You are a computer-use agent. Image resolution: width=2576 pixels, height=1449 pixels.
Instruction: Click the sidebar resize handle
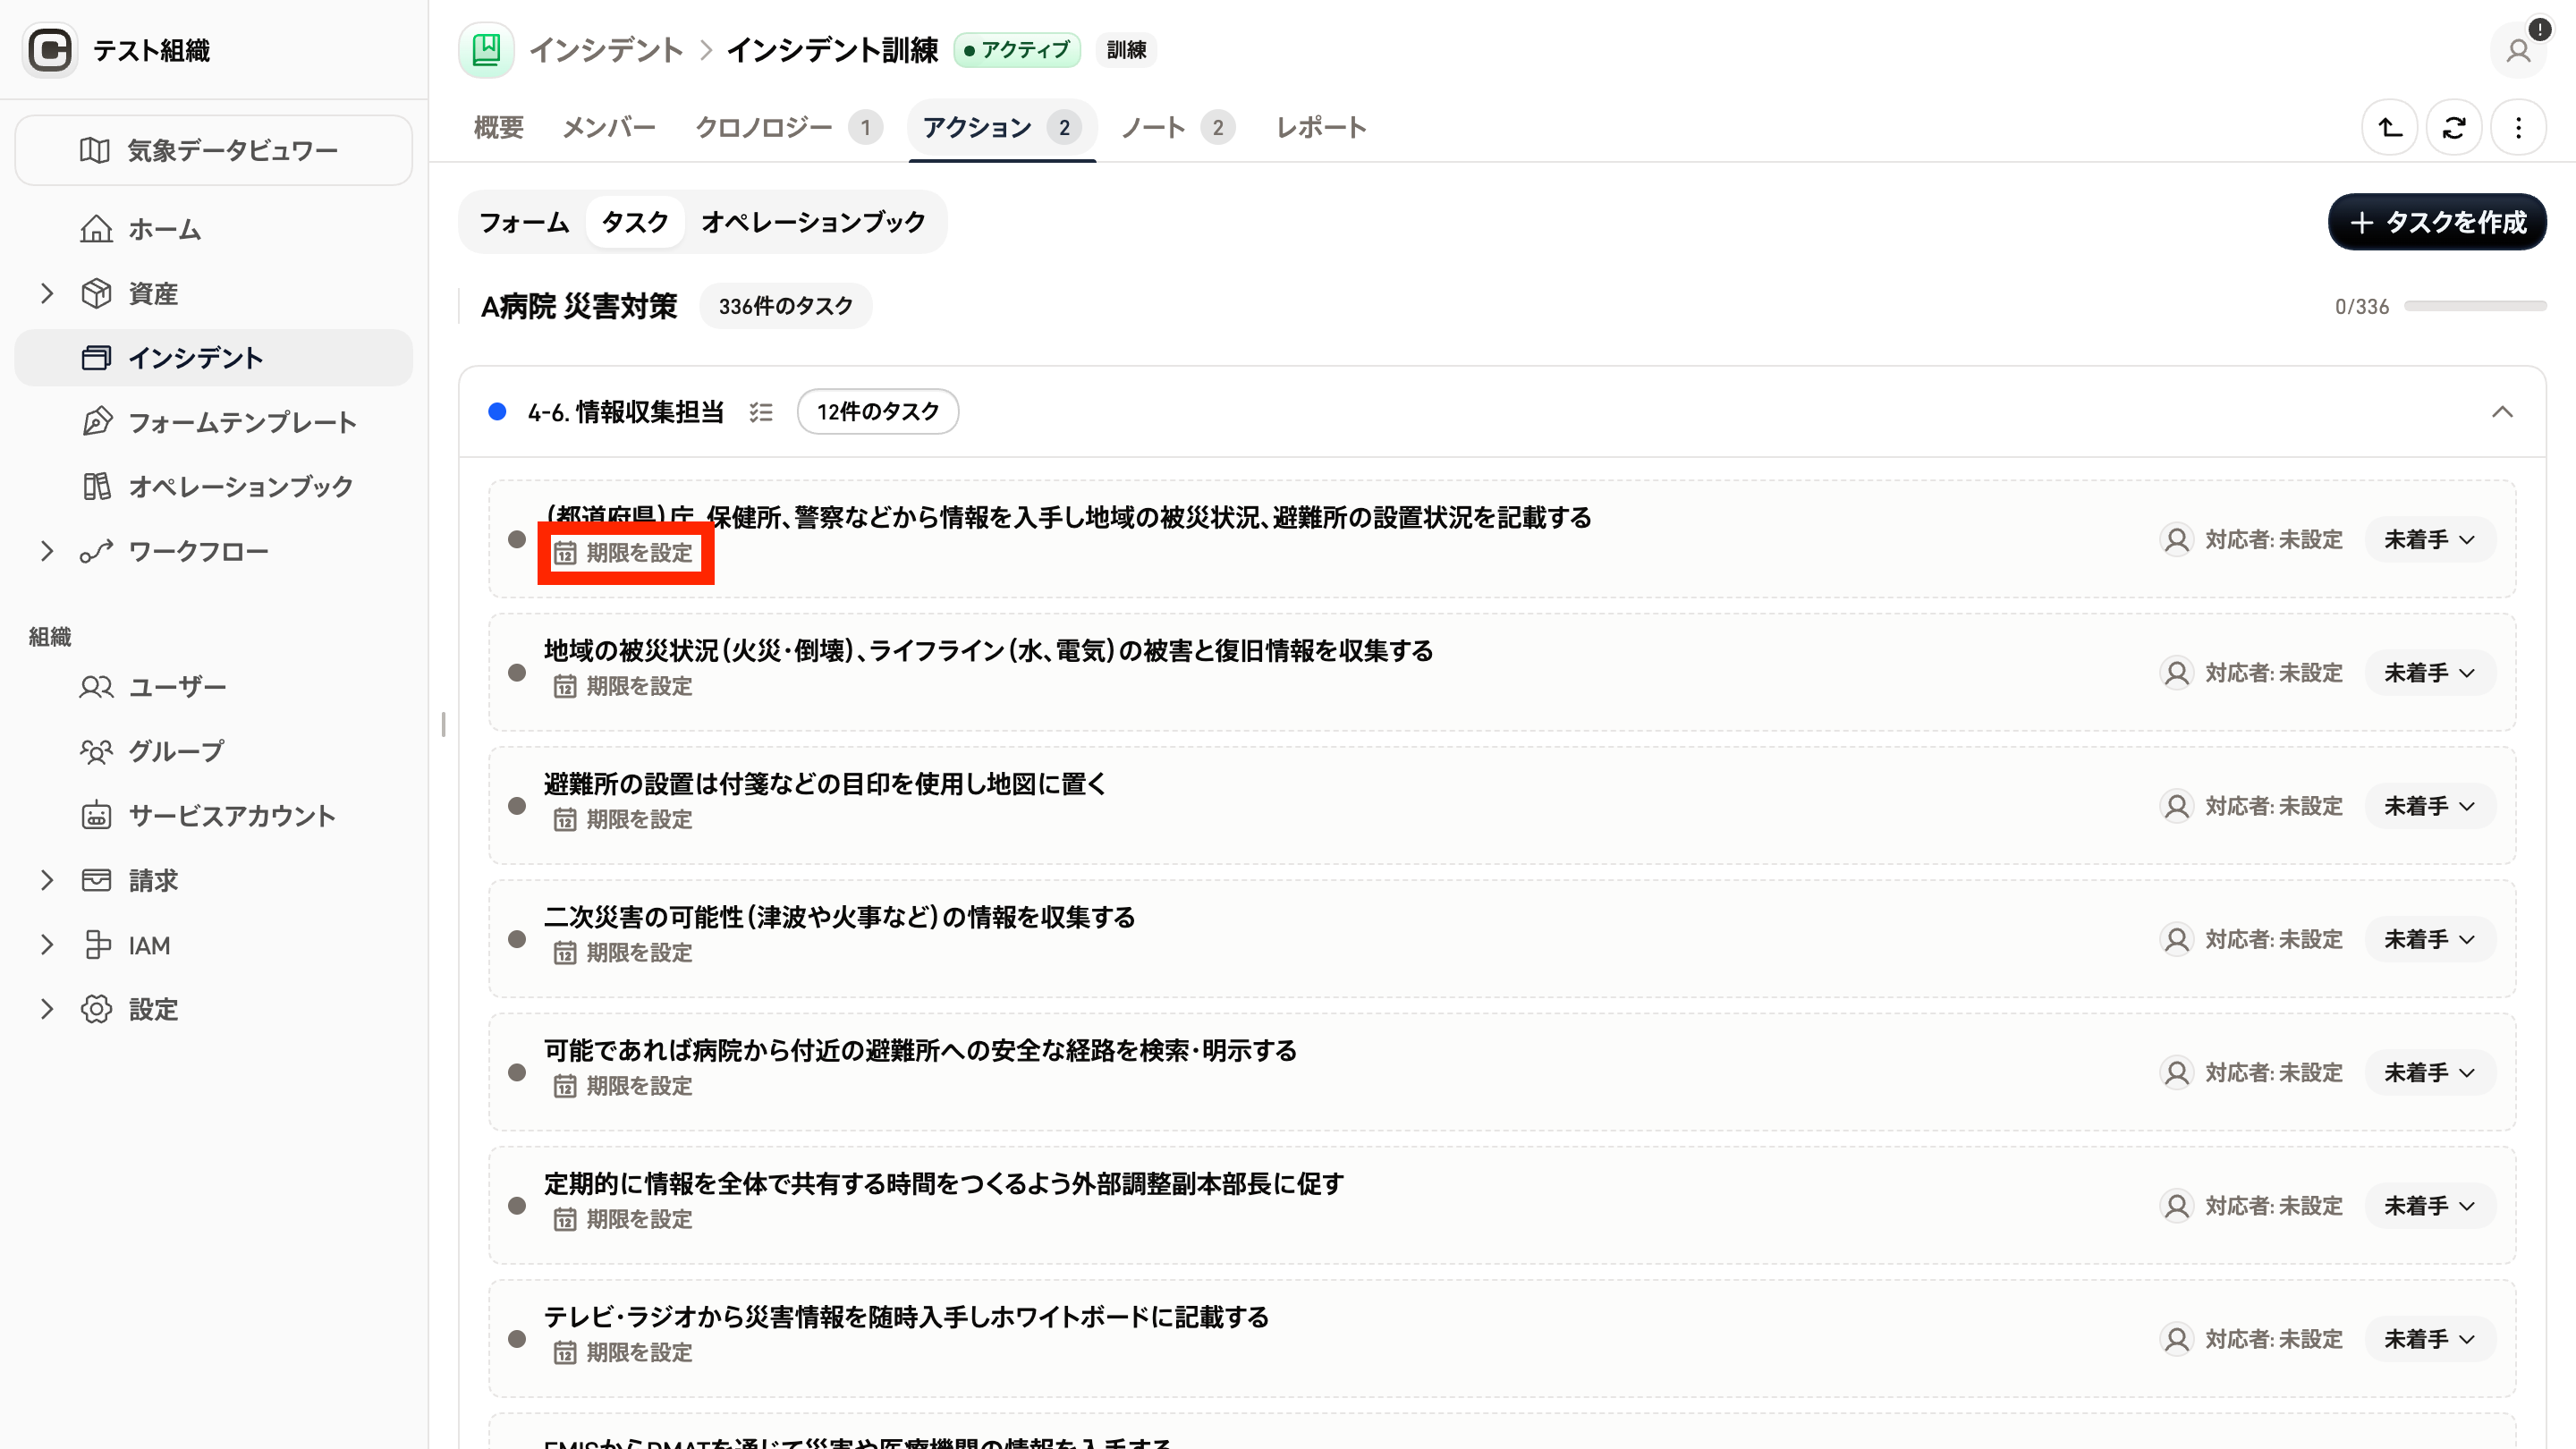click(443, 724)
